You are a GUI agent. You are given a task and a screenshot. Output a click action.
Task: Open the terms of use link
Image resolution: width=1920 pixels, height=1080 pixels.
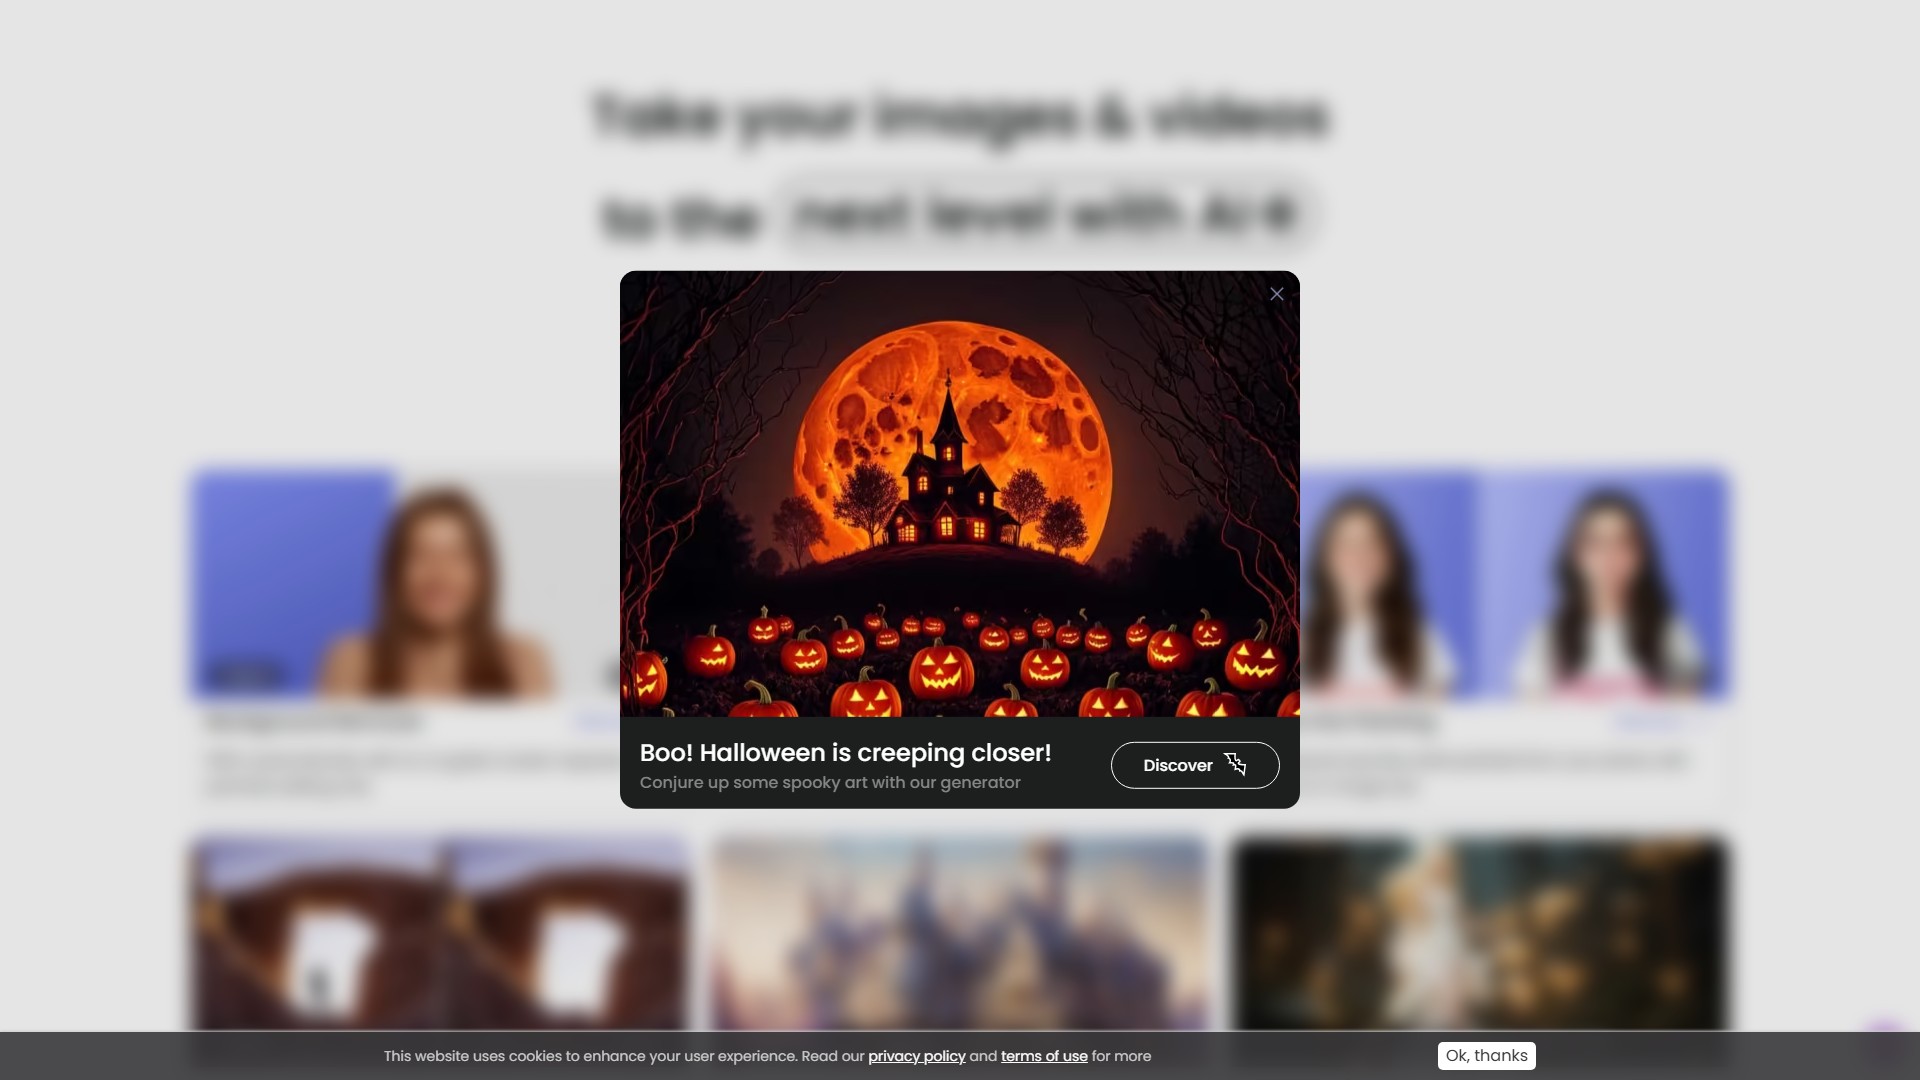tap(1043, 1056)
